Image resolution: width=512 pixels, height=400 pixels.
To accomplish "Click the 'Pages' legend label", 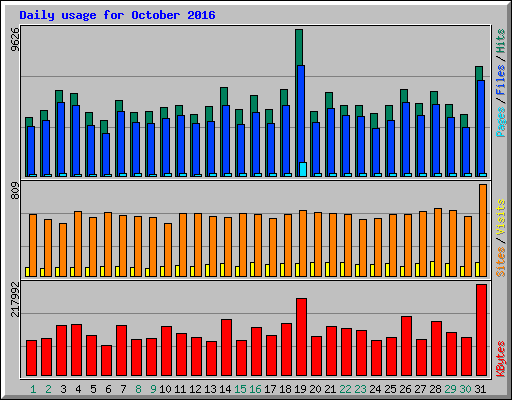I will (501, 122).
